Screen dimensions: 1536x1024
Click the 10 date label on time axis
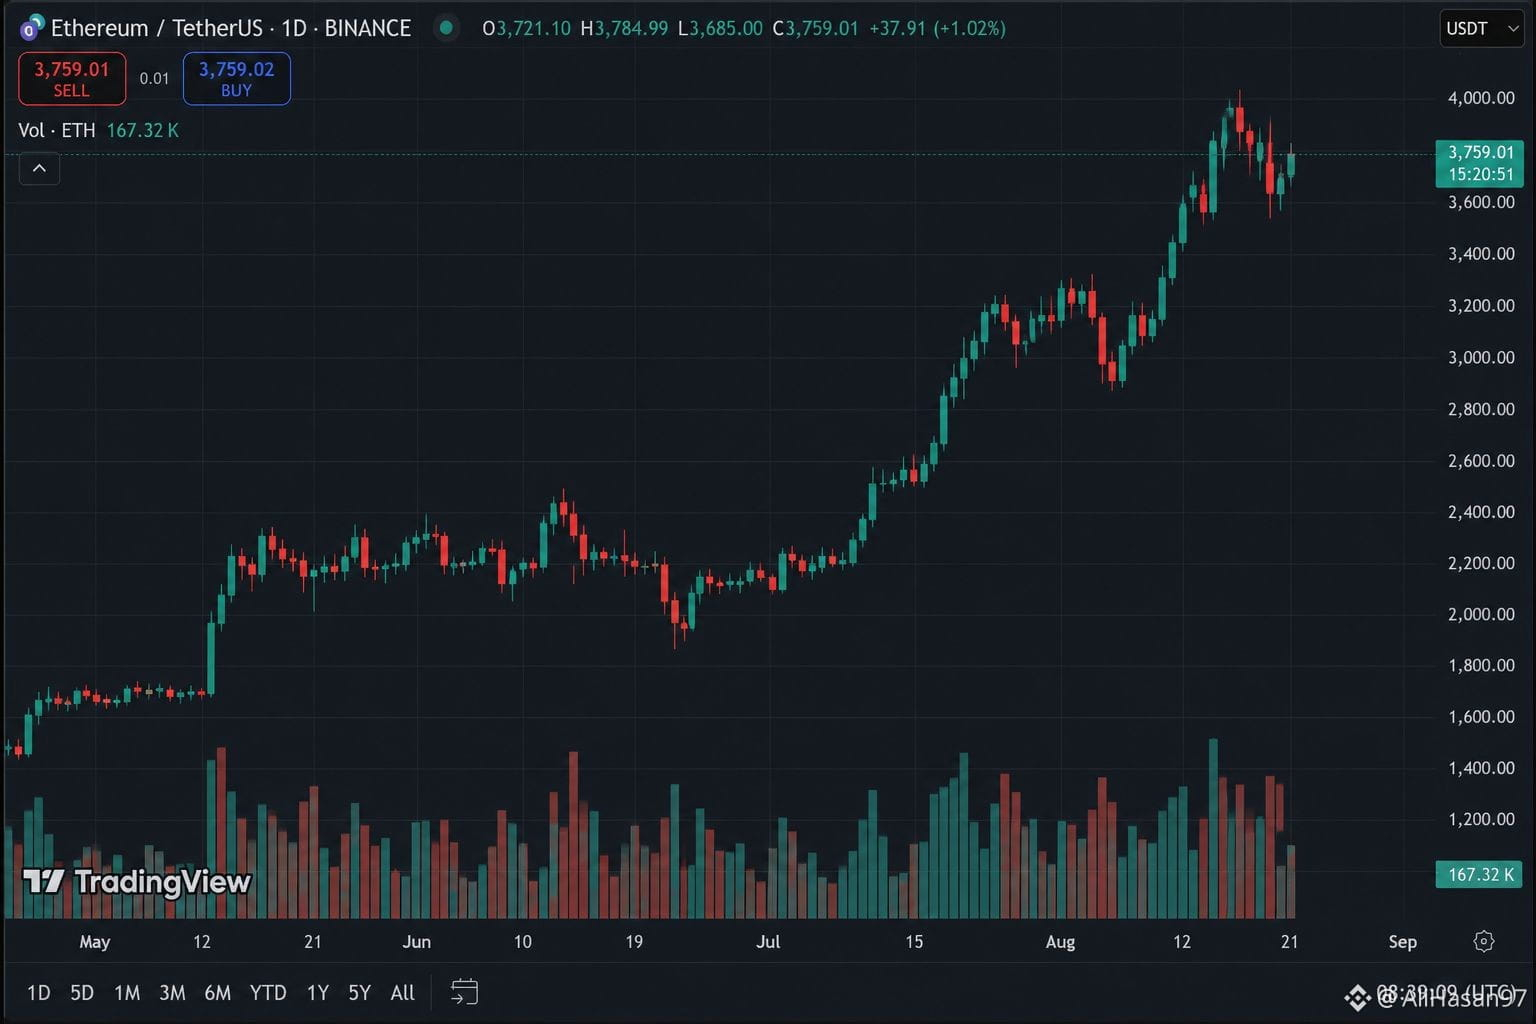522,942
